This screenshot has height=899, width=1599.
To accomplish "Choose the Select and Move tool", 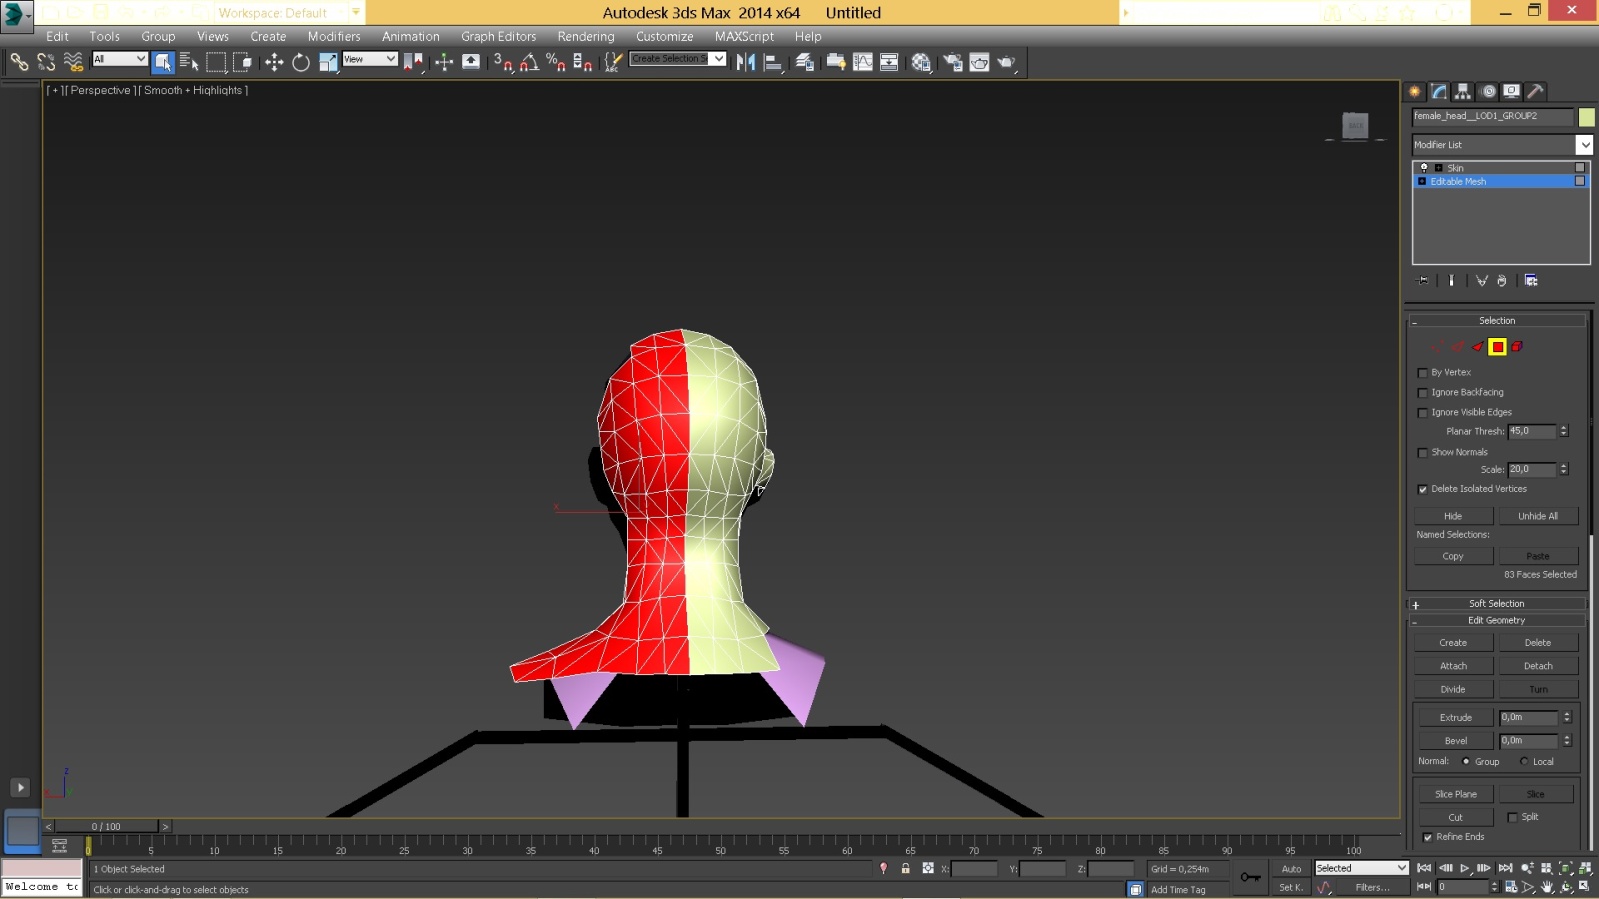I will [x=274, y=62].
